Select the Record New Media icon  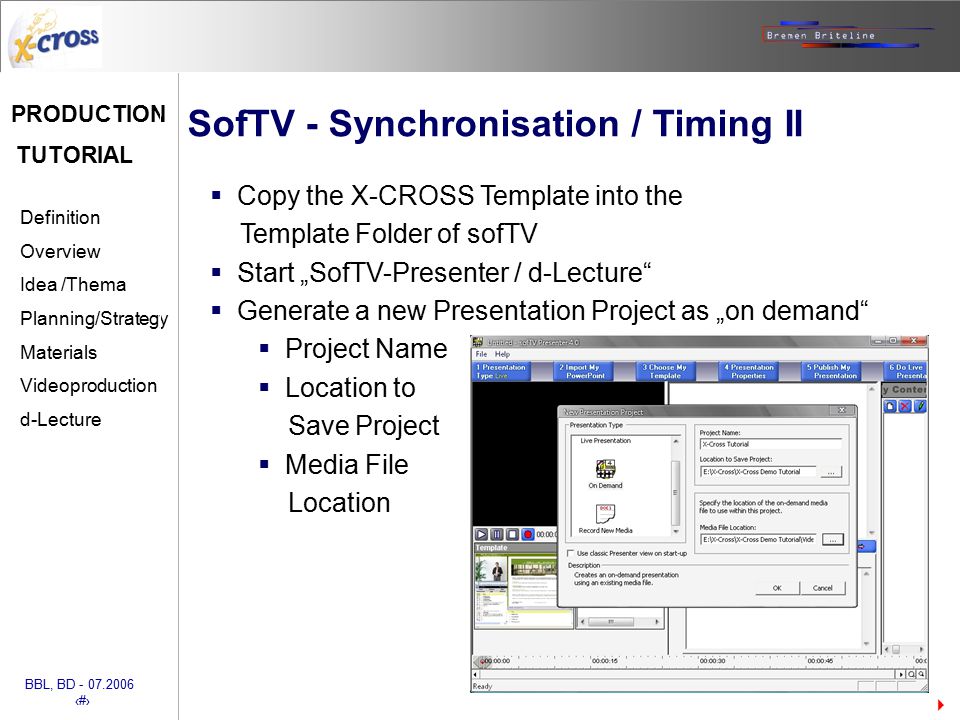(605, 512)
